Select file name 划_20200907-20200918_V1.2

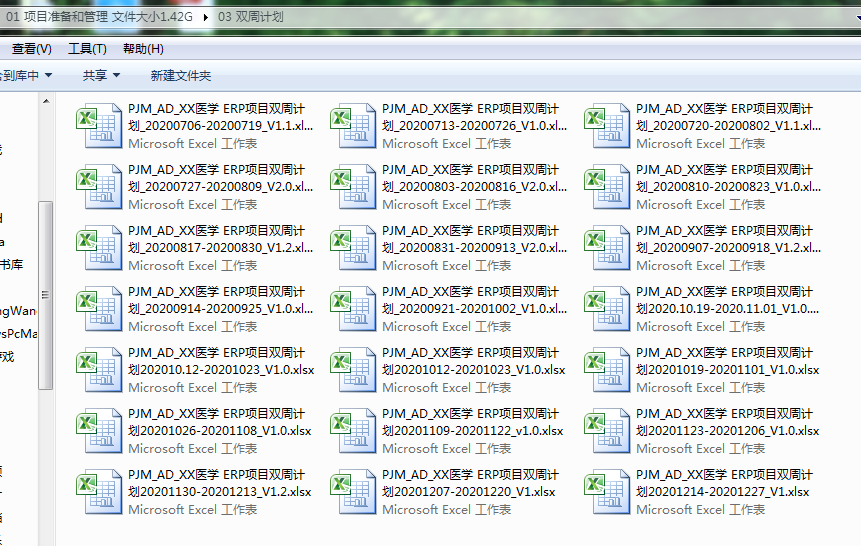pyautogui.click(x=728, y=248)
